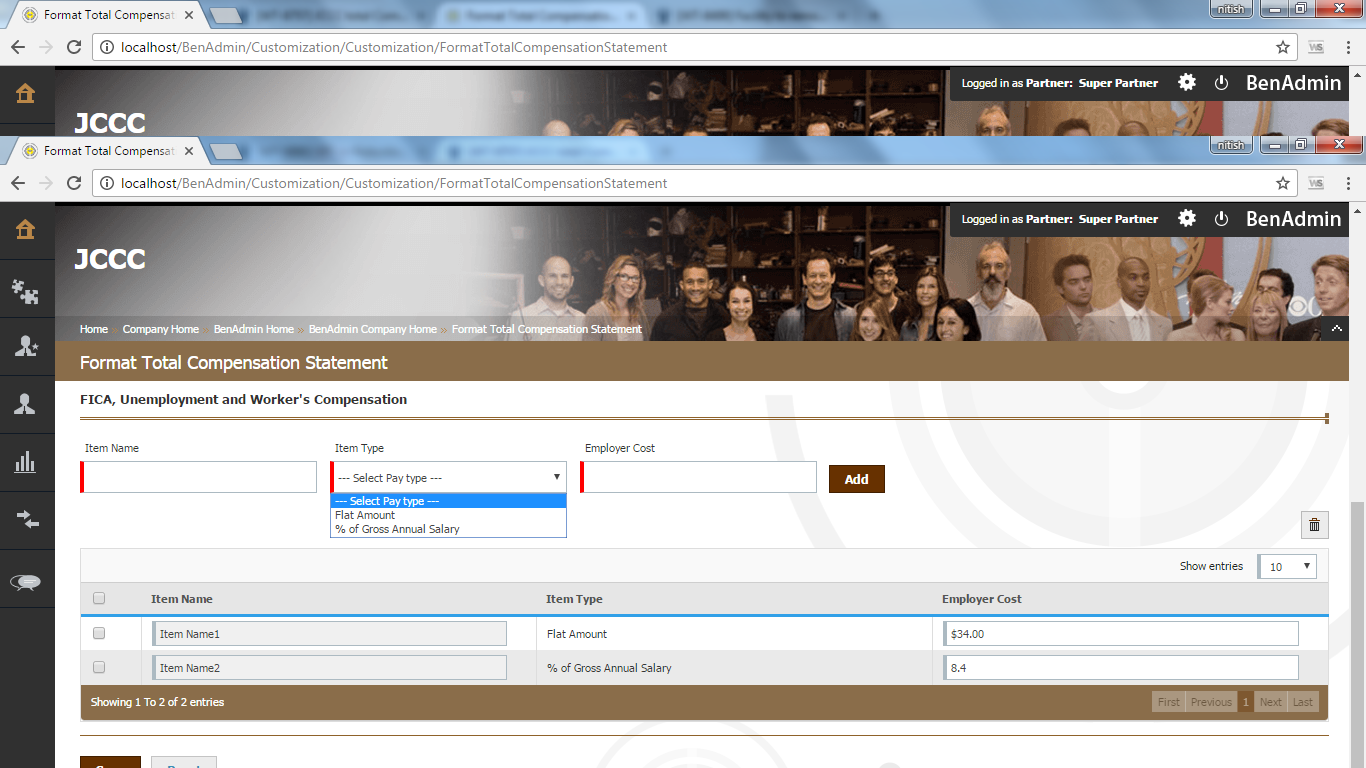
Task: Bookmark page with star in front window
Action: 1283,183
